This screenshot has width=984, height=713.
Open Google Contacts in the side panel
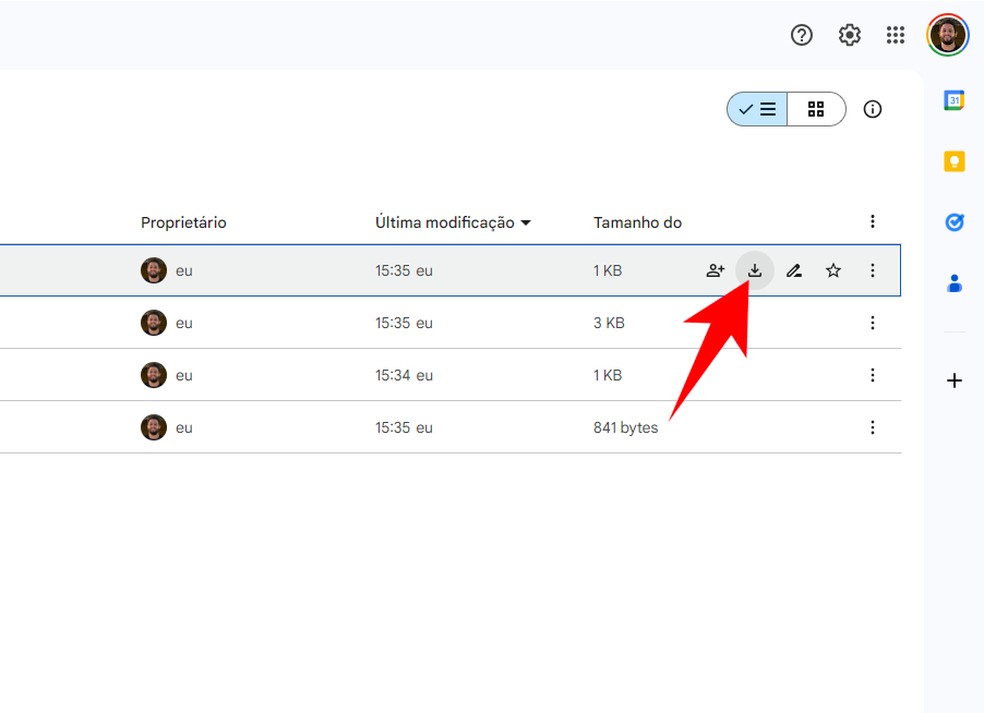(x=953, y=283)
